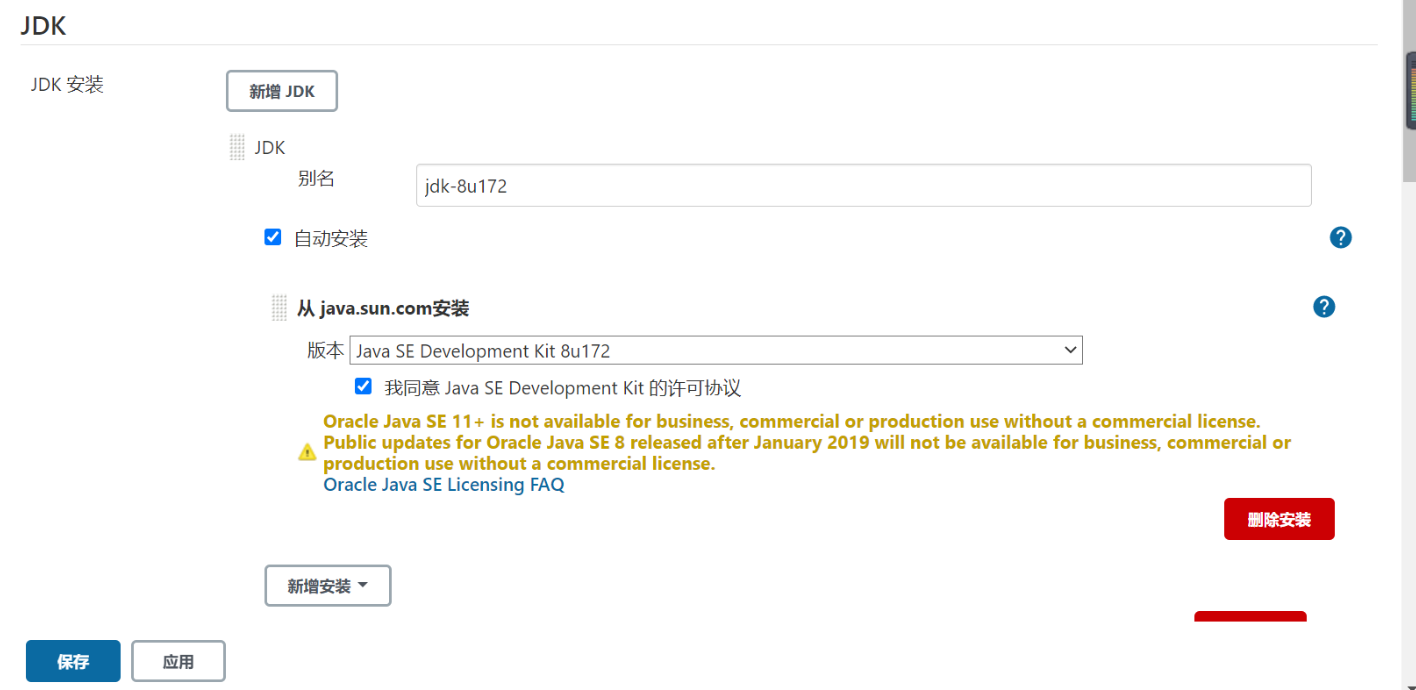Click the drag handle beside the JDK entry
This screenshot has height=690, width=1416.
coord(237,147)
